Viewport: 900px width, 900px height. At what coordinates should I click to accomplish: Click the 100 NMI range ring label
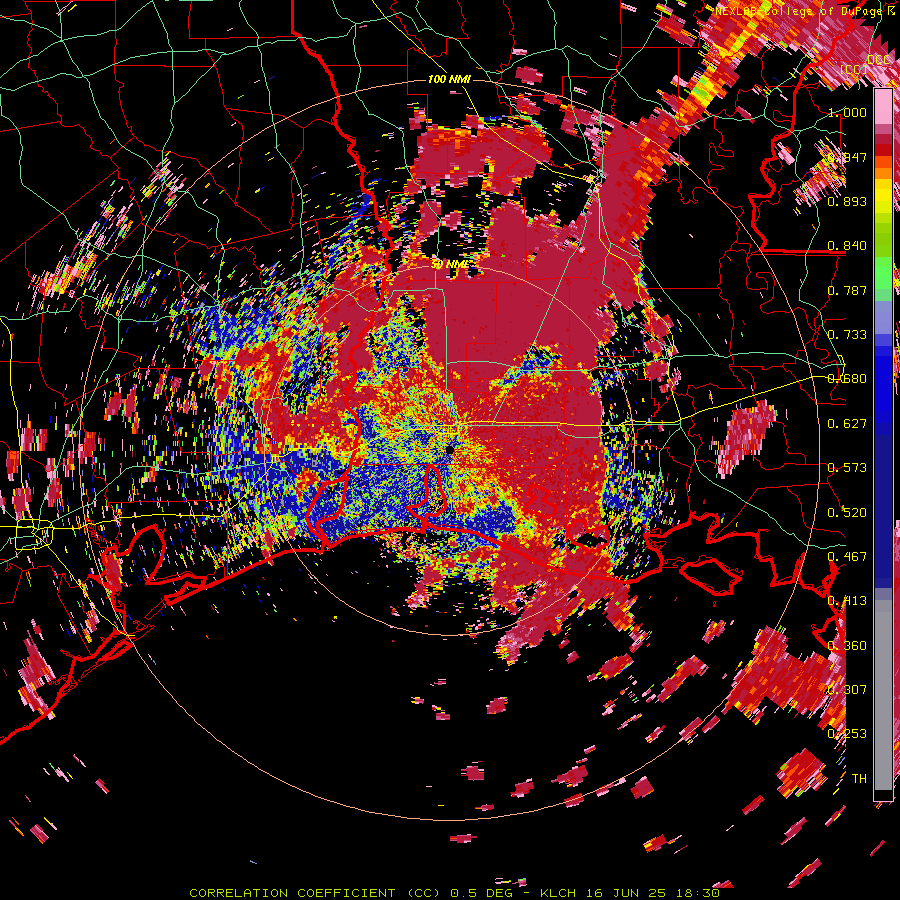(x=449, y=79)
